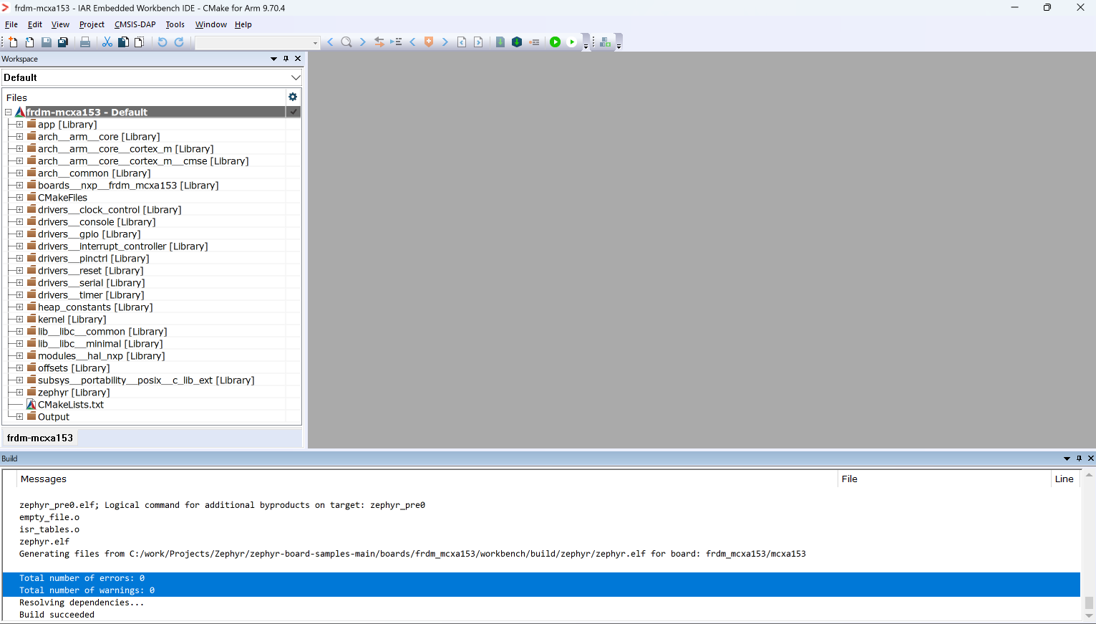This screenshot has width=1096, height=624.
Task: Click the Find Previous arrow icon
Action: tap(330, 43)
